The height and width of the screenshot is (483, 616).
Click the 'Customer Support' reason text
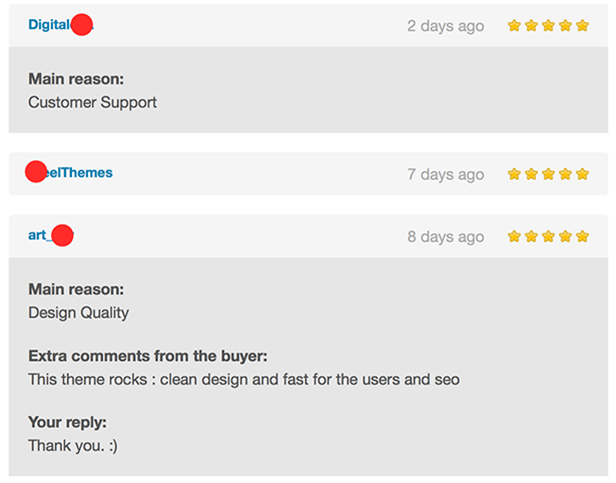click(92, 102)
